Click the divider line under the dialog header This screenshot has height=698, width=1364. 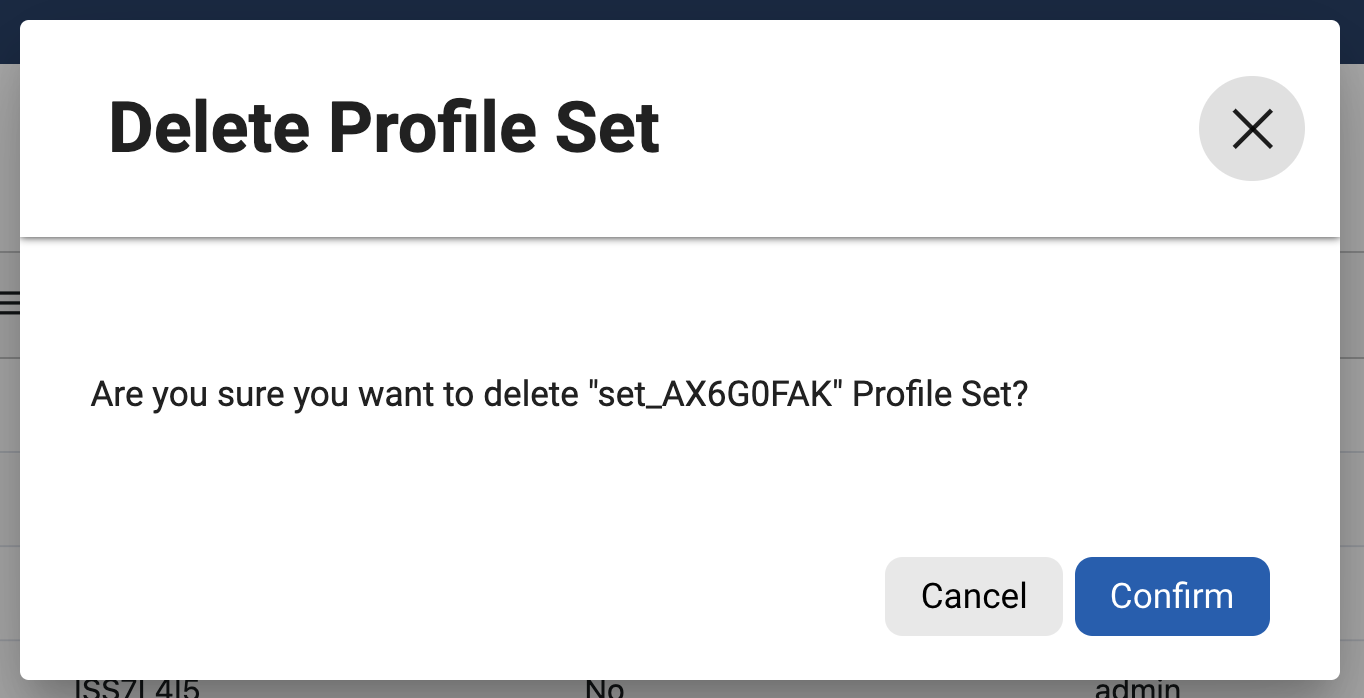click(680, 238)
